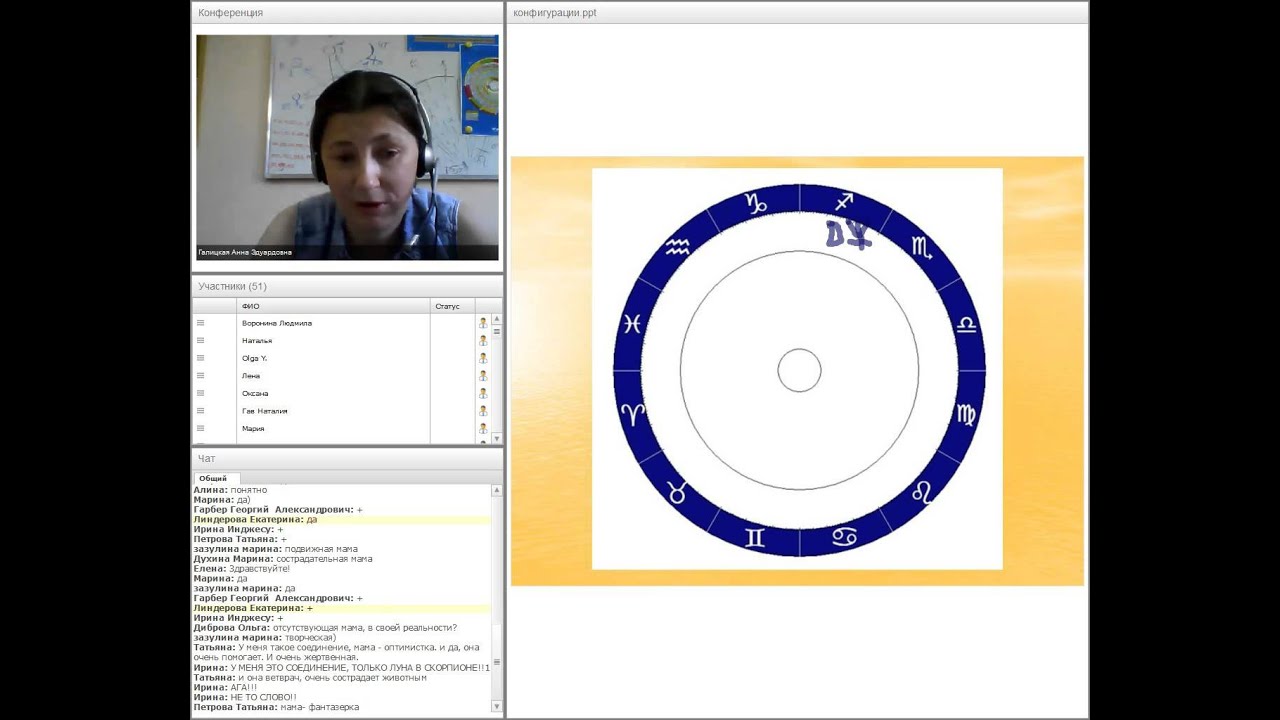1280x720 pixels.
Task: Click the chat scrollbar thumb
Action: click(x=497, y=662)
